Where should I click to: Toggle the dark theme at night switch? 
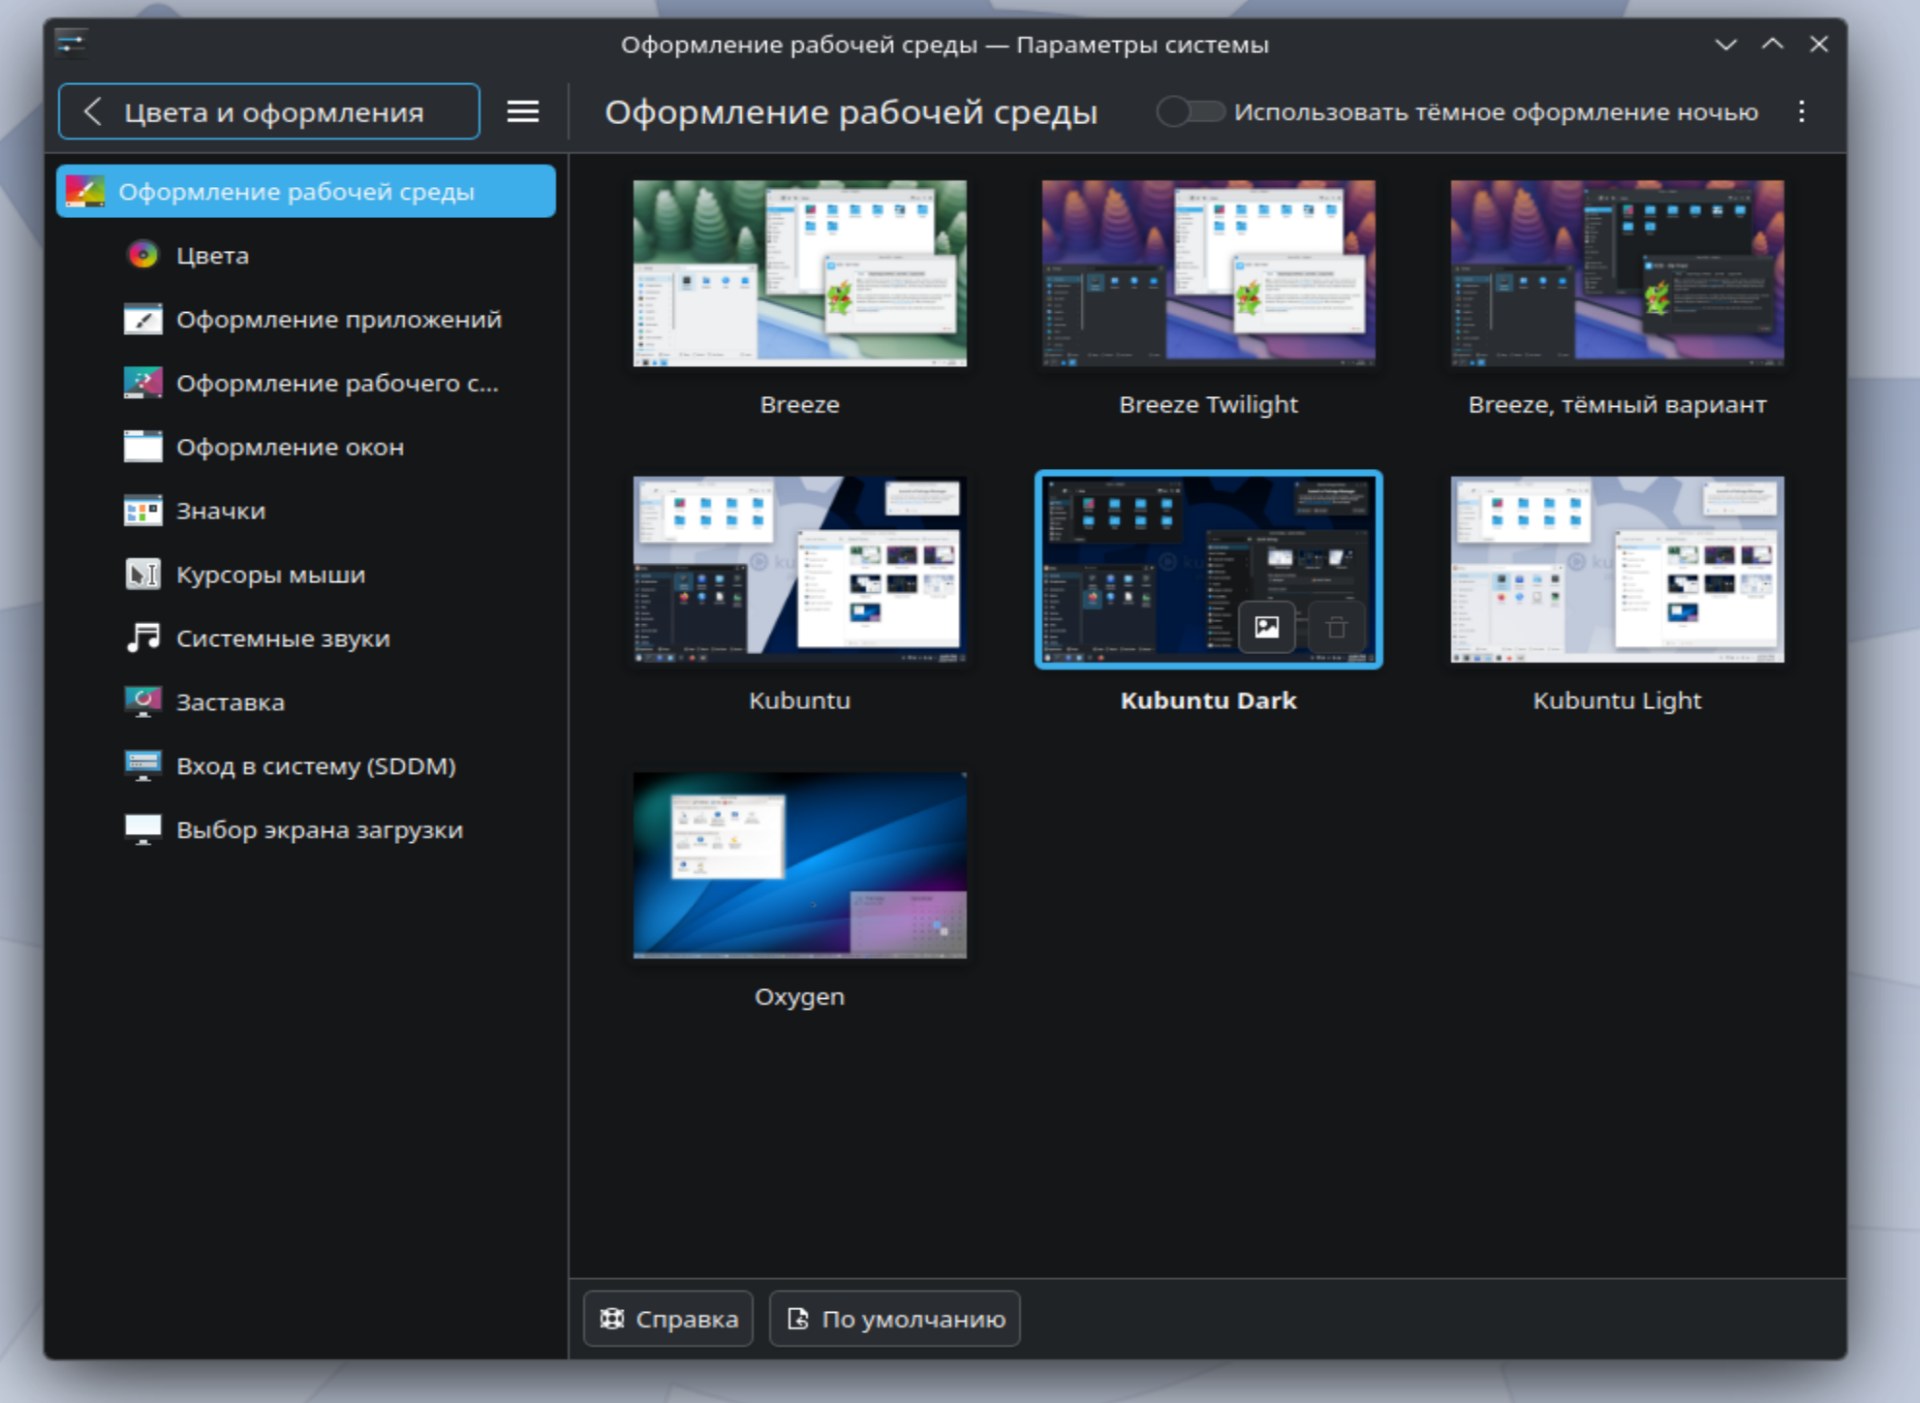pyautogui.click(x=1190, y=112)
